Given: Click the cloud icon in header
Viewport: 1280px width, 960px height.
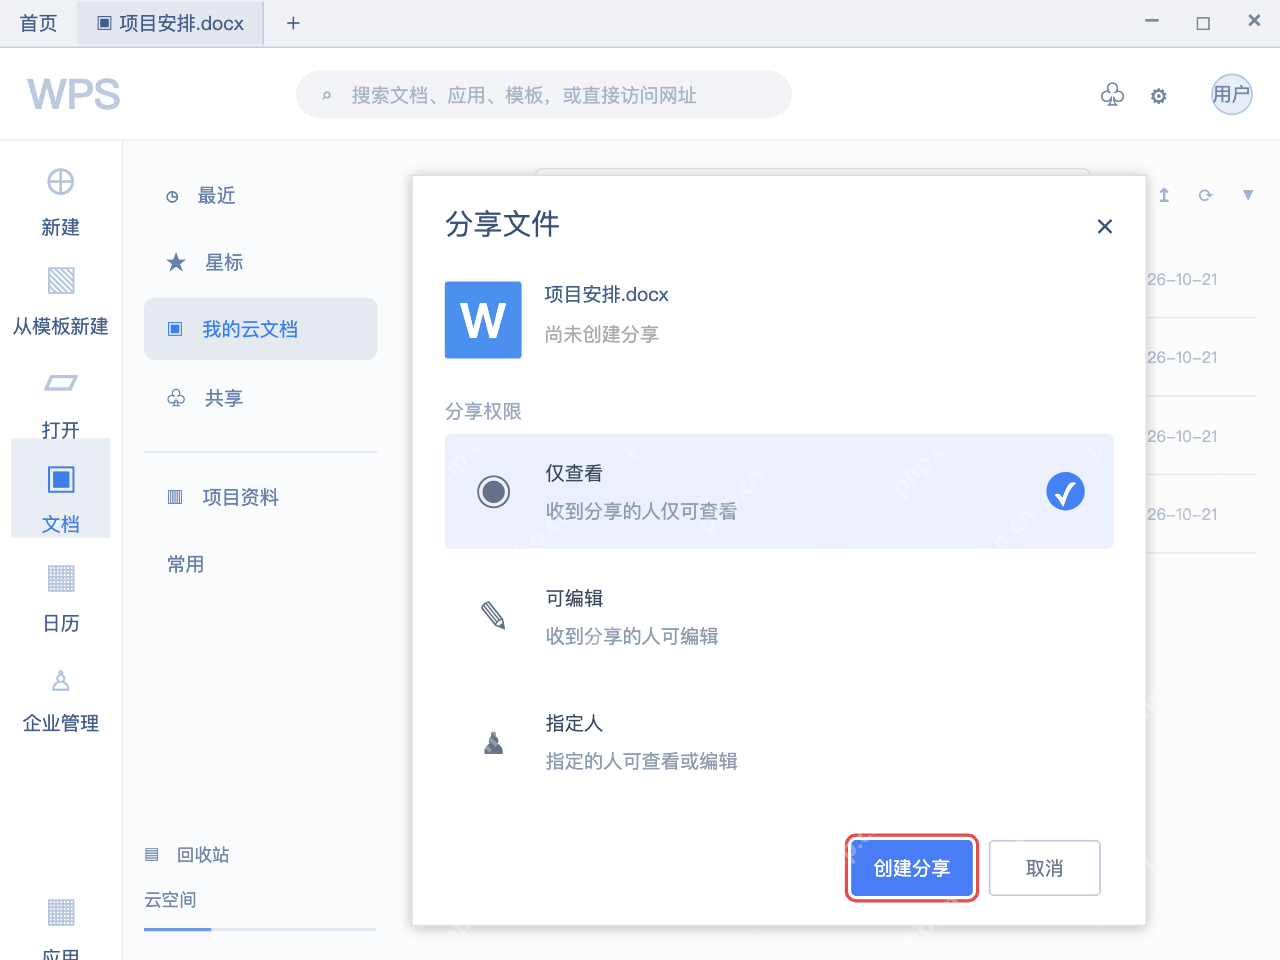Looking at the screenshot, I should coord(1112,95).
